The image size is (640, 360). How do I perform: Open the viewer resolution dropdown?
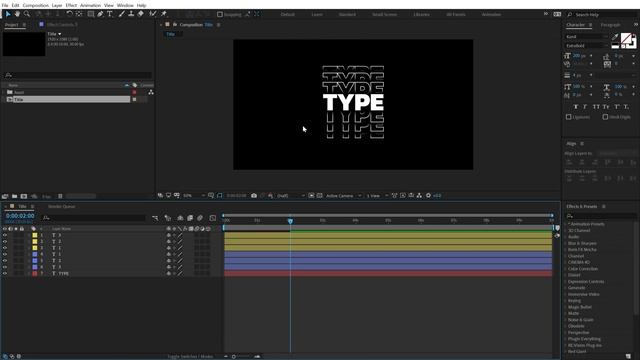[291, 196]
